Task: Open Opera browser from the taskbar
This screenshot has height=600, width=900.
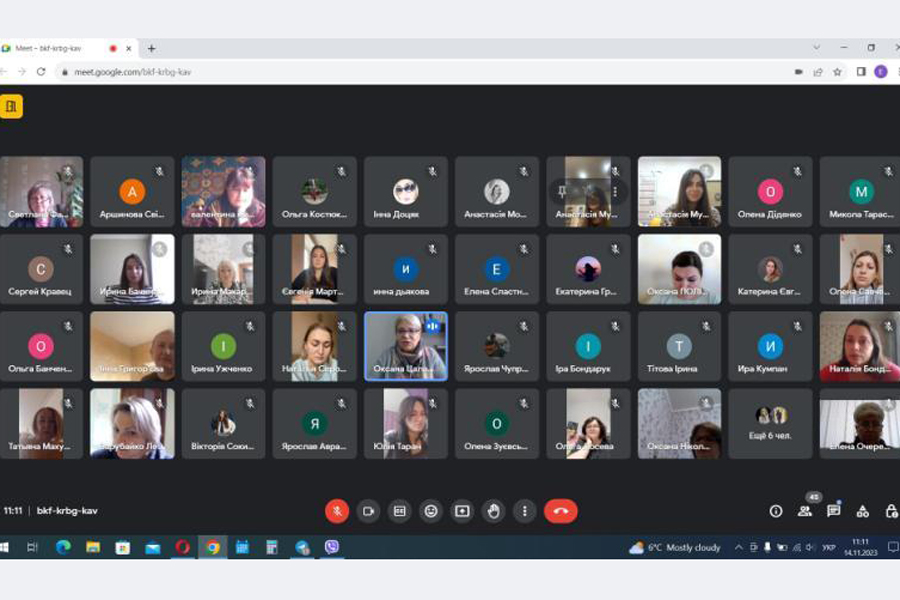Action: pos(183,547)
